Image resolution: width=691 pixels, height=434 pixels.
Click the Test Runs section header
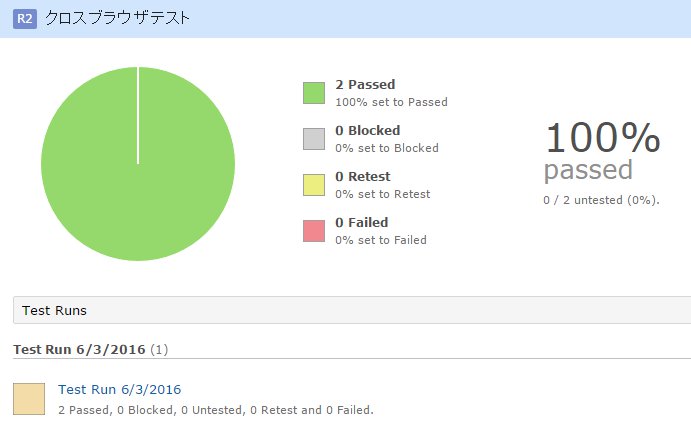54,310
